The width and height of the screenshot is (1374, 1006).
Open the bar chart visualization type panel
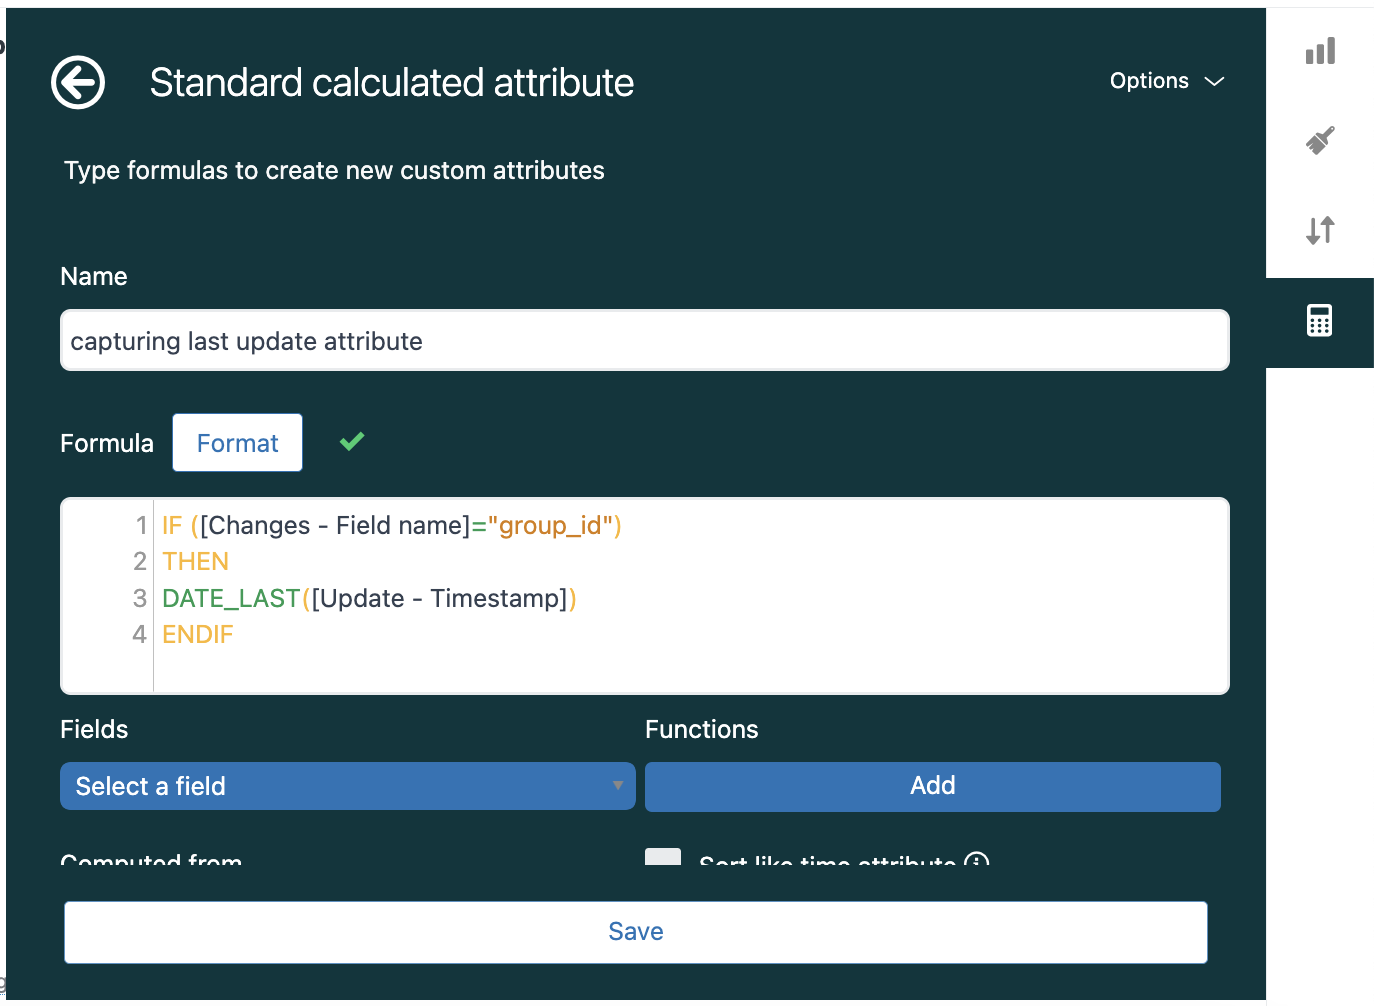click(x=1320, y=51)
